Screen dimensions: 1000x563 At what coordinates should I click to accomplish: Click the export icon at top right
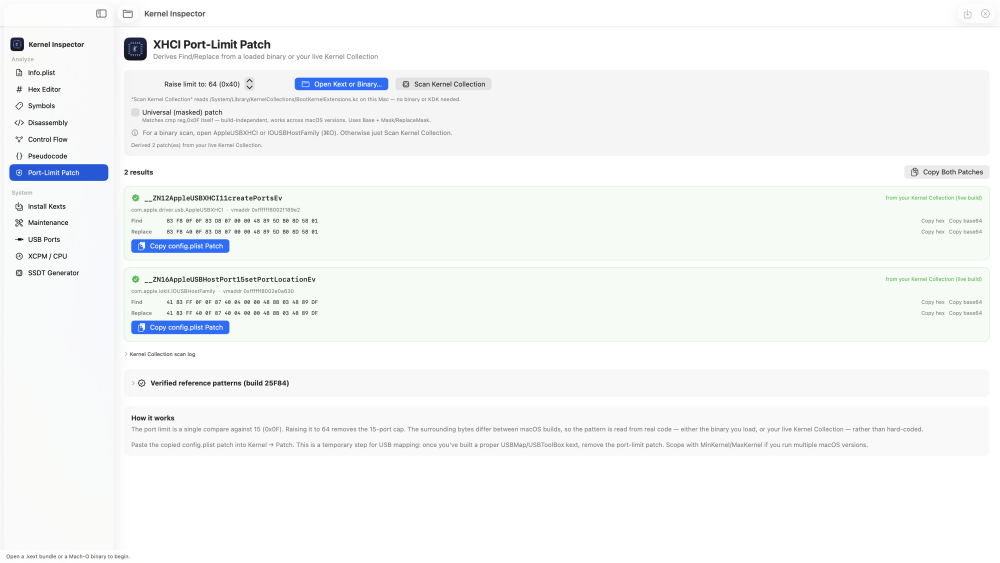point(967,13)
